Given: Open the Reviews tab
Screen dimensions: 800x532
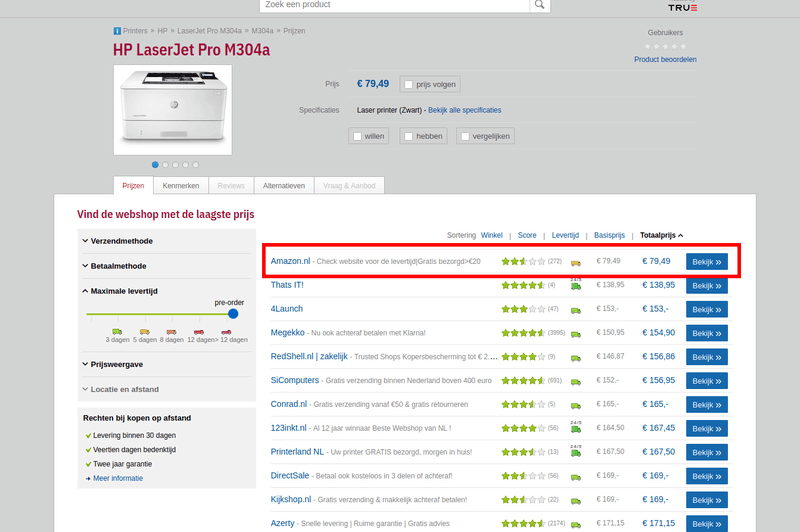Looking at the screenshot, I should point(231,186).
